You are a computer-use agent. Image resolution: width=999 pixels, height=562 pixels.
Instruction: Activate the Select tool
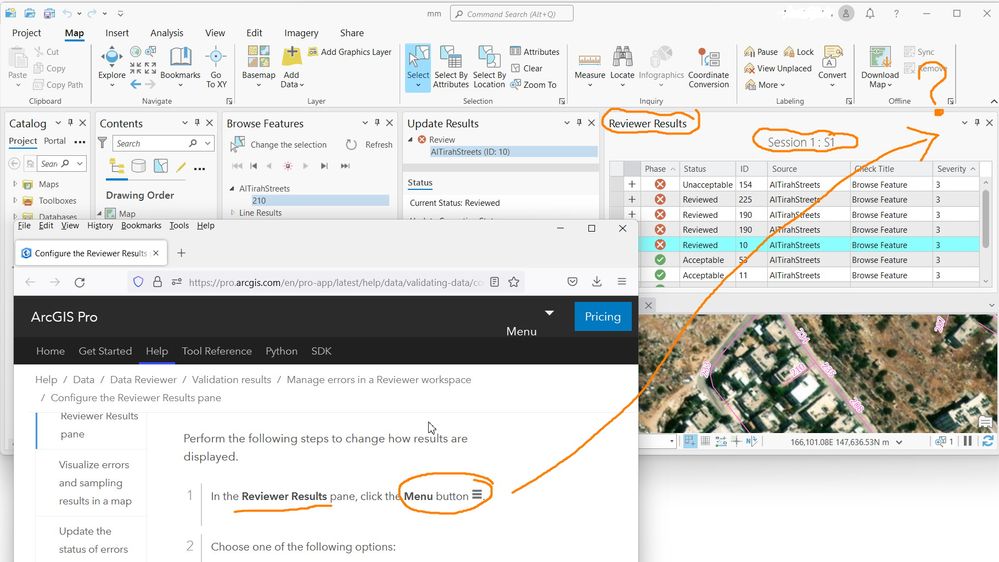(x=418, y=66)
